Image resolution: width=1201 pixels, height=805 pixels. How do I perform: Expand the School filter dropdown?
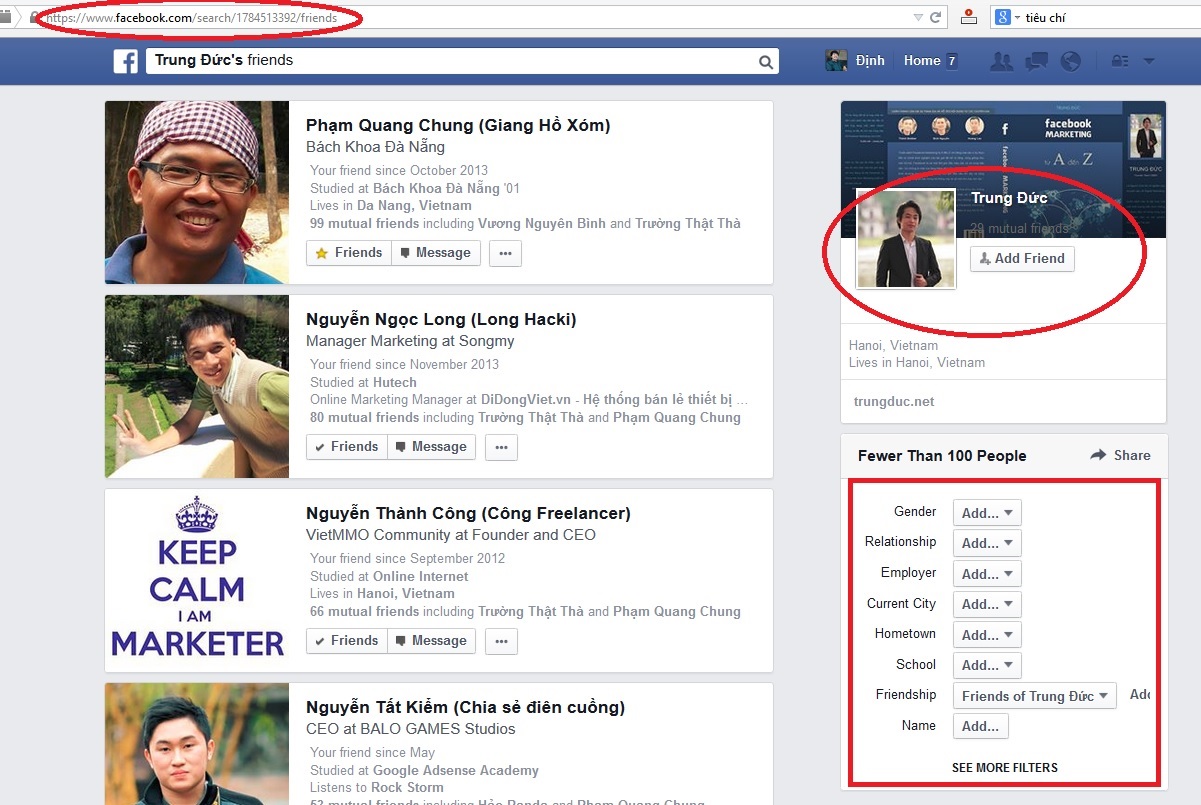coord(987,665)
